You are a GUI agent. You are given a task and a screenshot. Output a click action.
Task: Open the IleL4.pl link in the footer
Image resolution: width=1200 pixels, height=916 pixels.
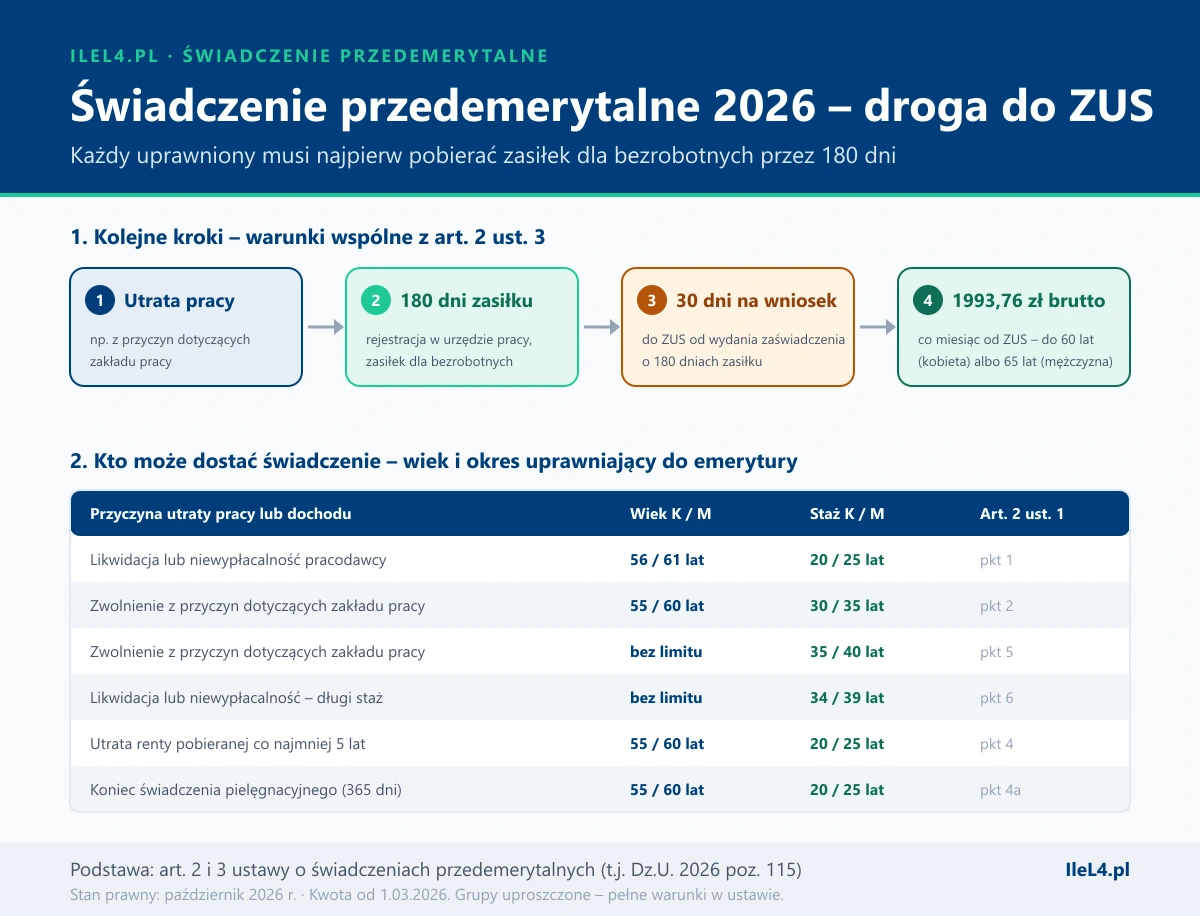1098,870
